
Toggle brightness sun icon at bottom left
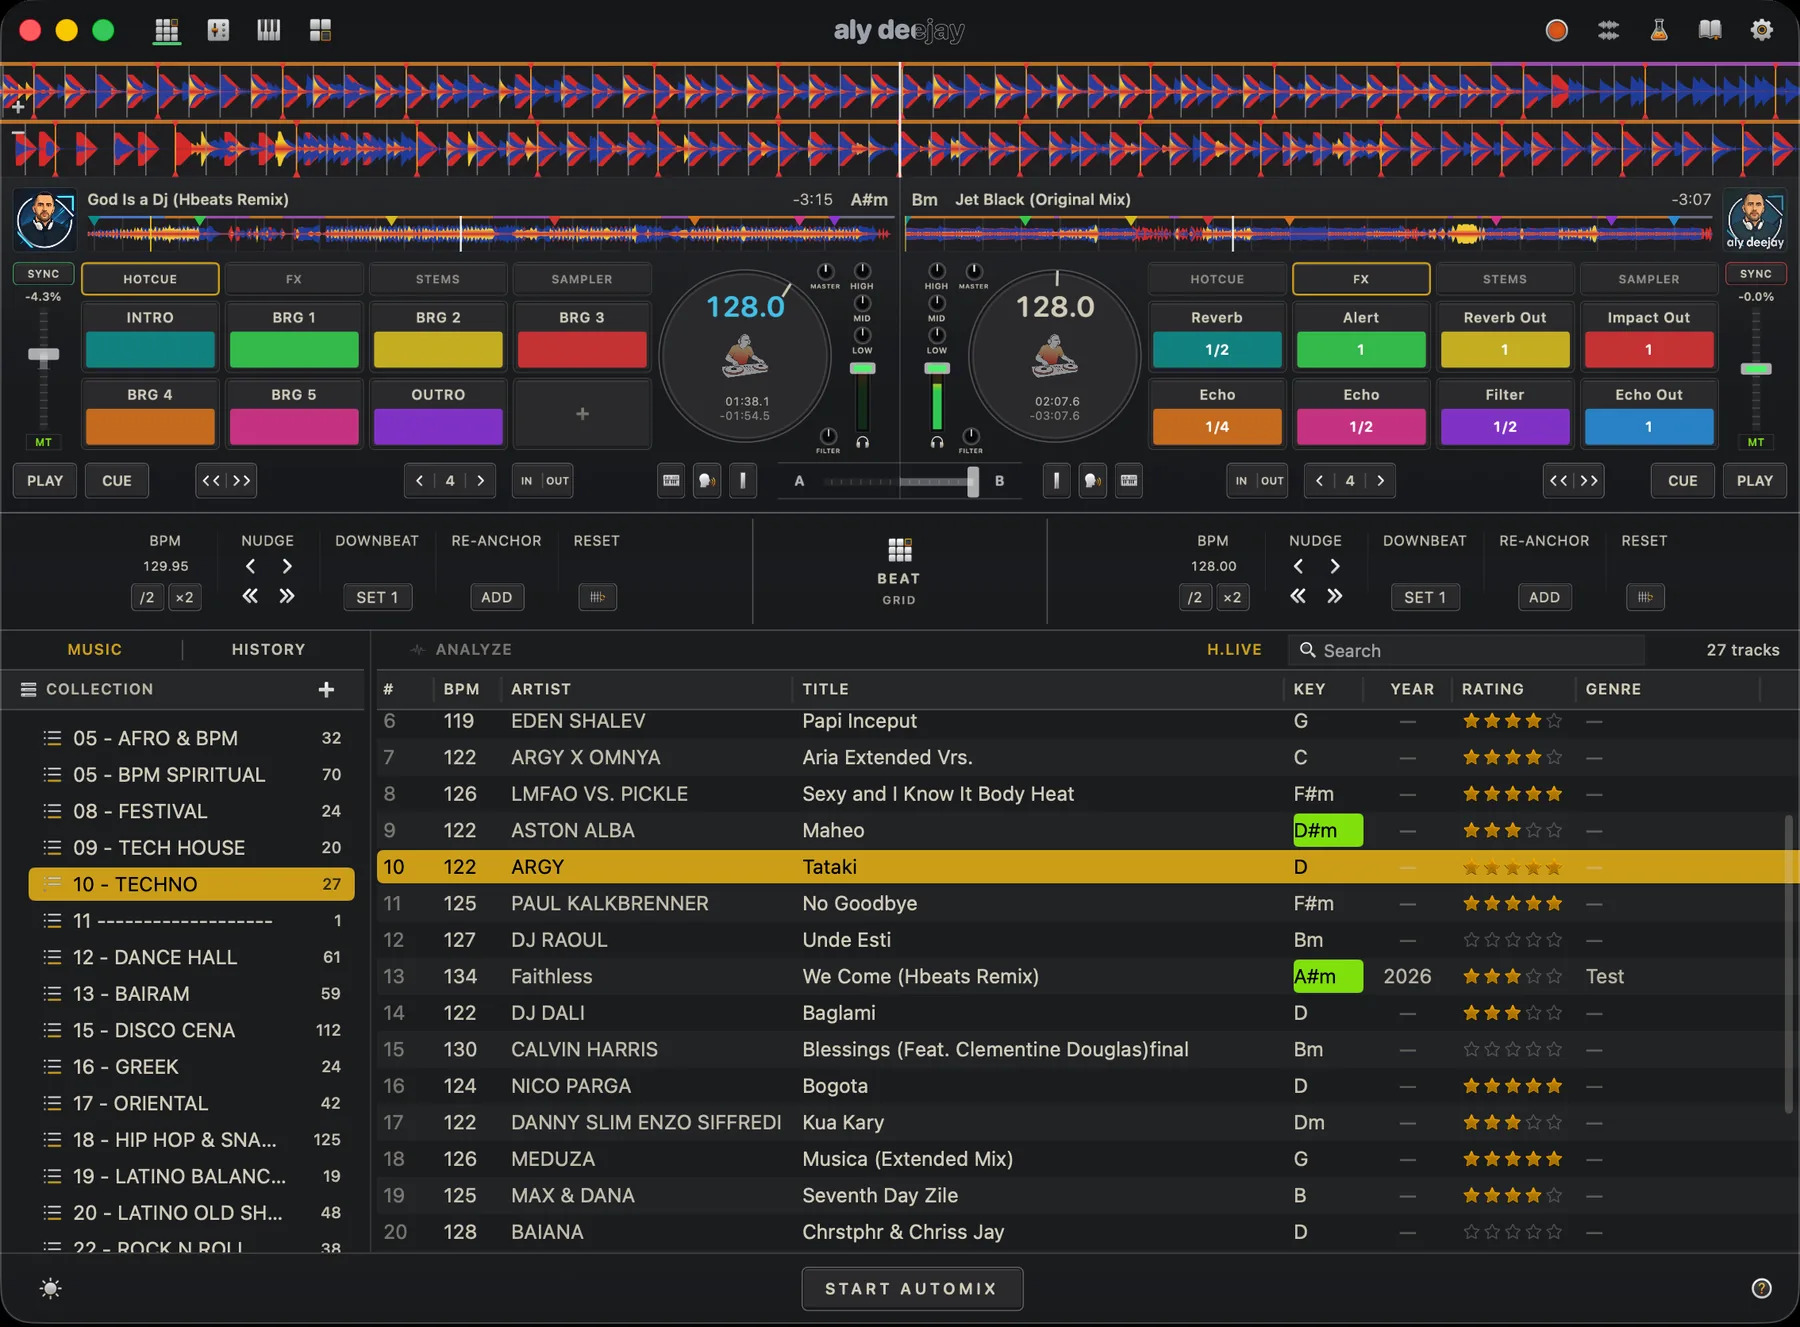coord(50,1288)
